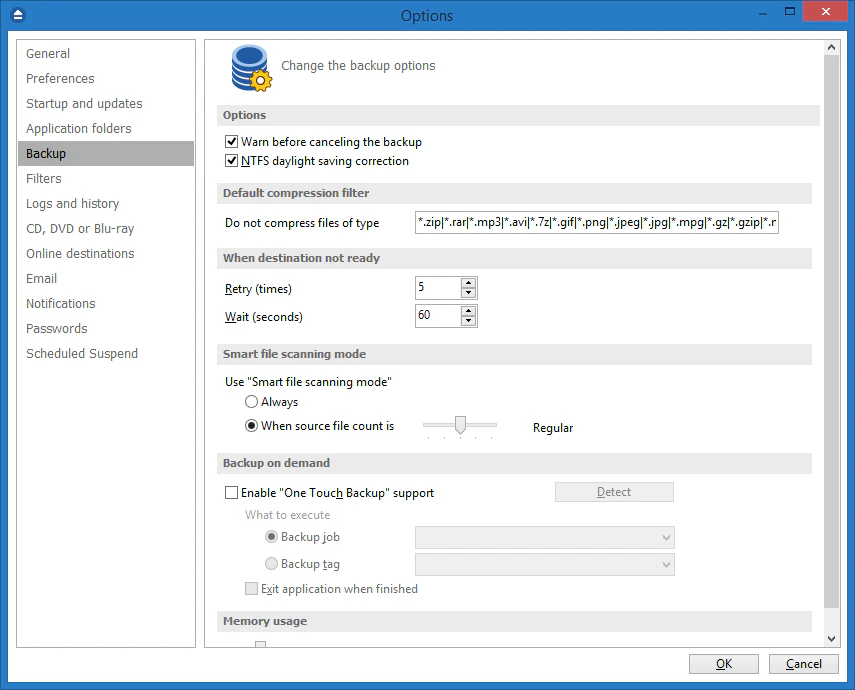Select Filters in the sidebar
855x690 pixels.
tap(43, 178)
